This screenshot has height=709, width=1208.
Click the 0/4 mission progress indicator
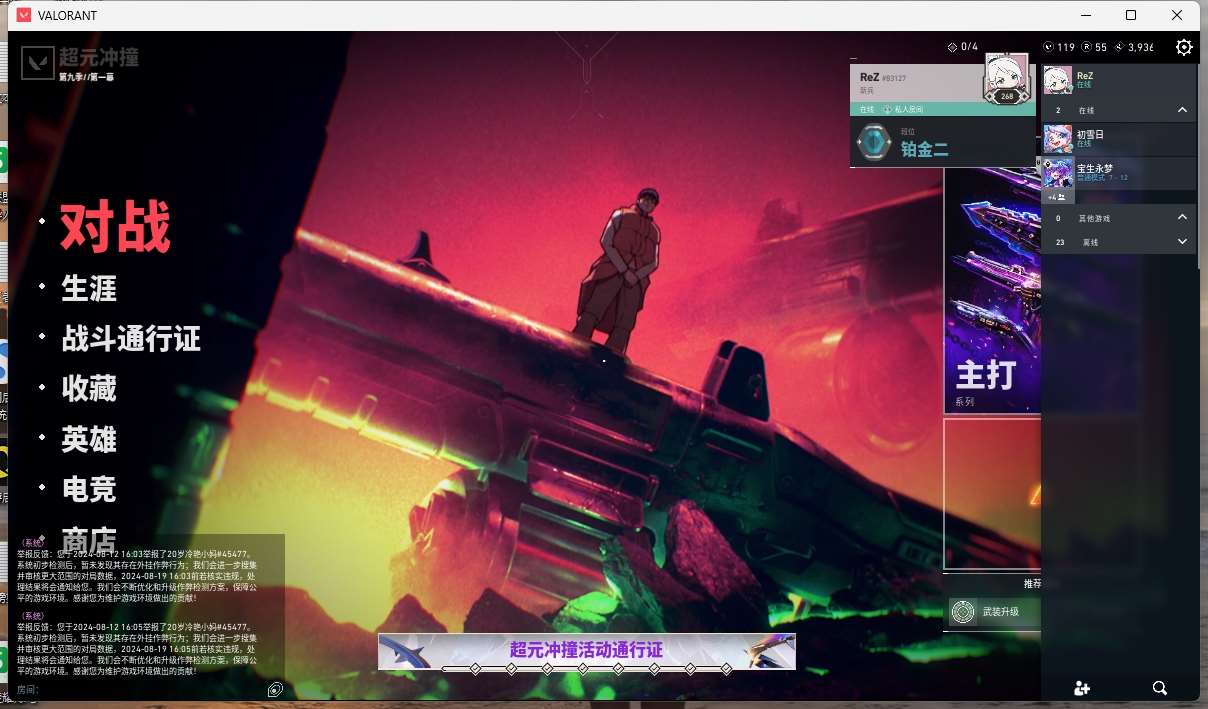pos(963,47)
